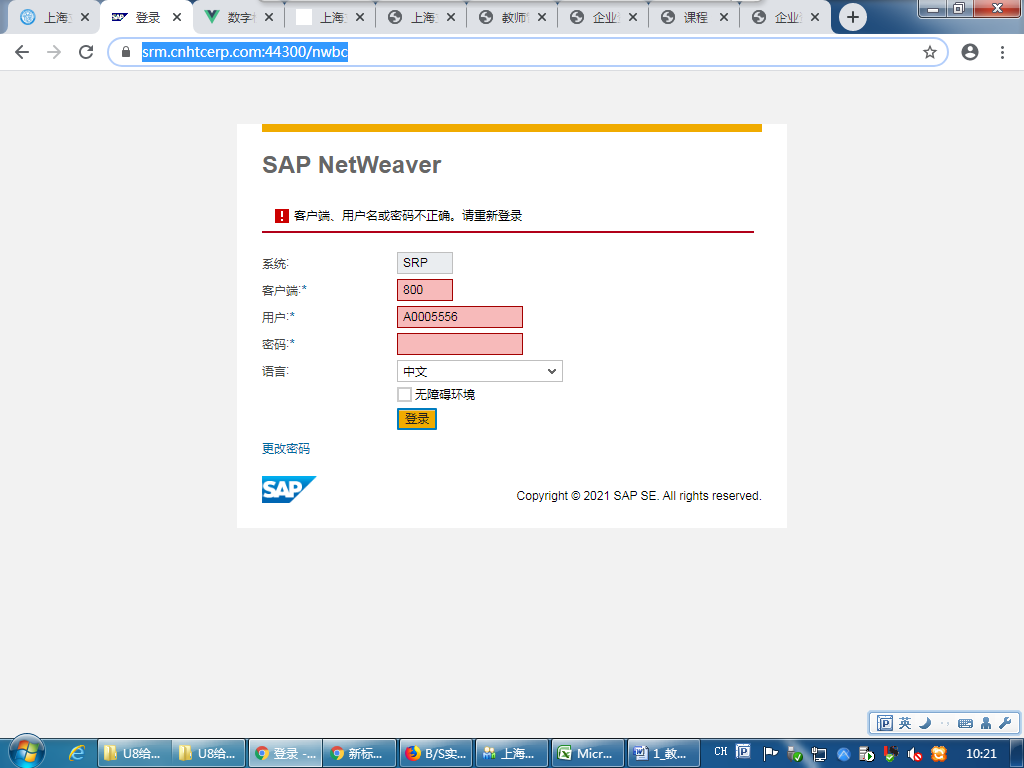Launch Internet Explorer from the taskbar
Viewport: 1024px width, 768px height.
(76, 753)
